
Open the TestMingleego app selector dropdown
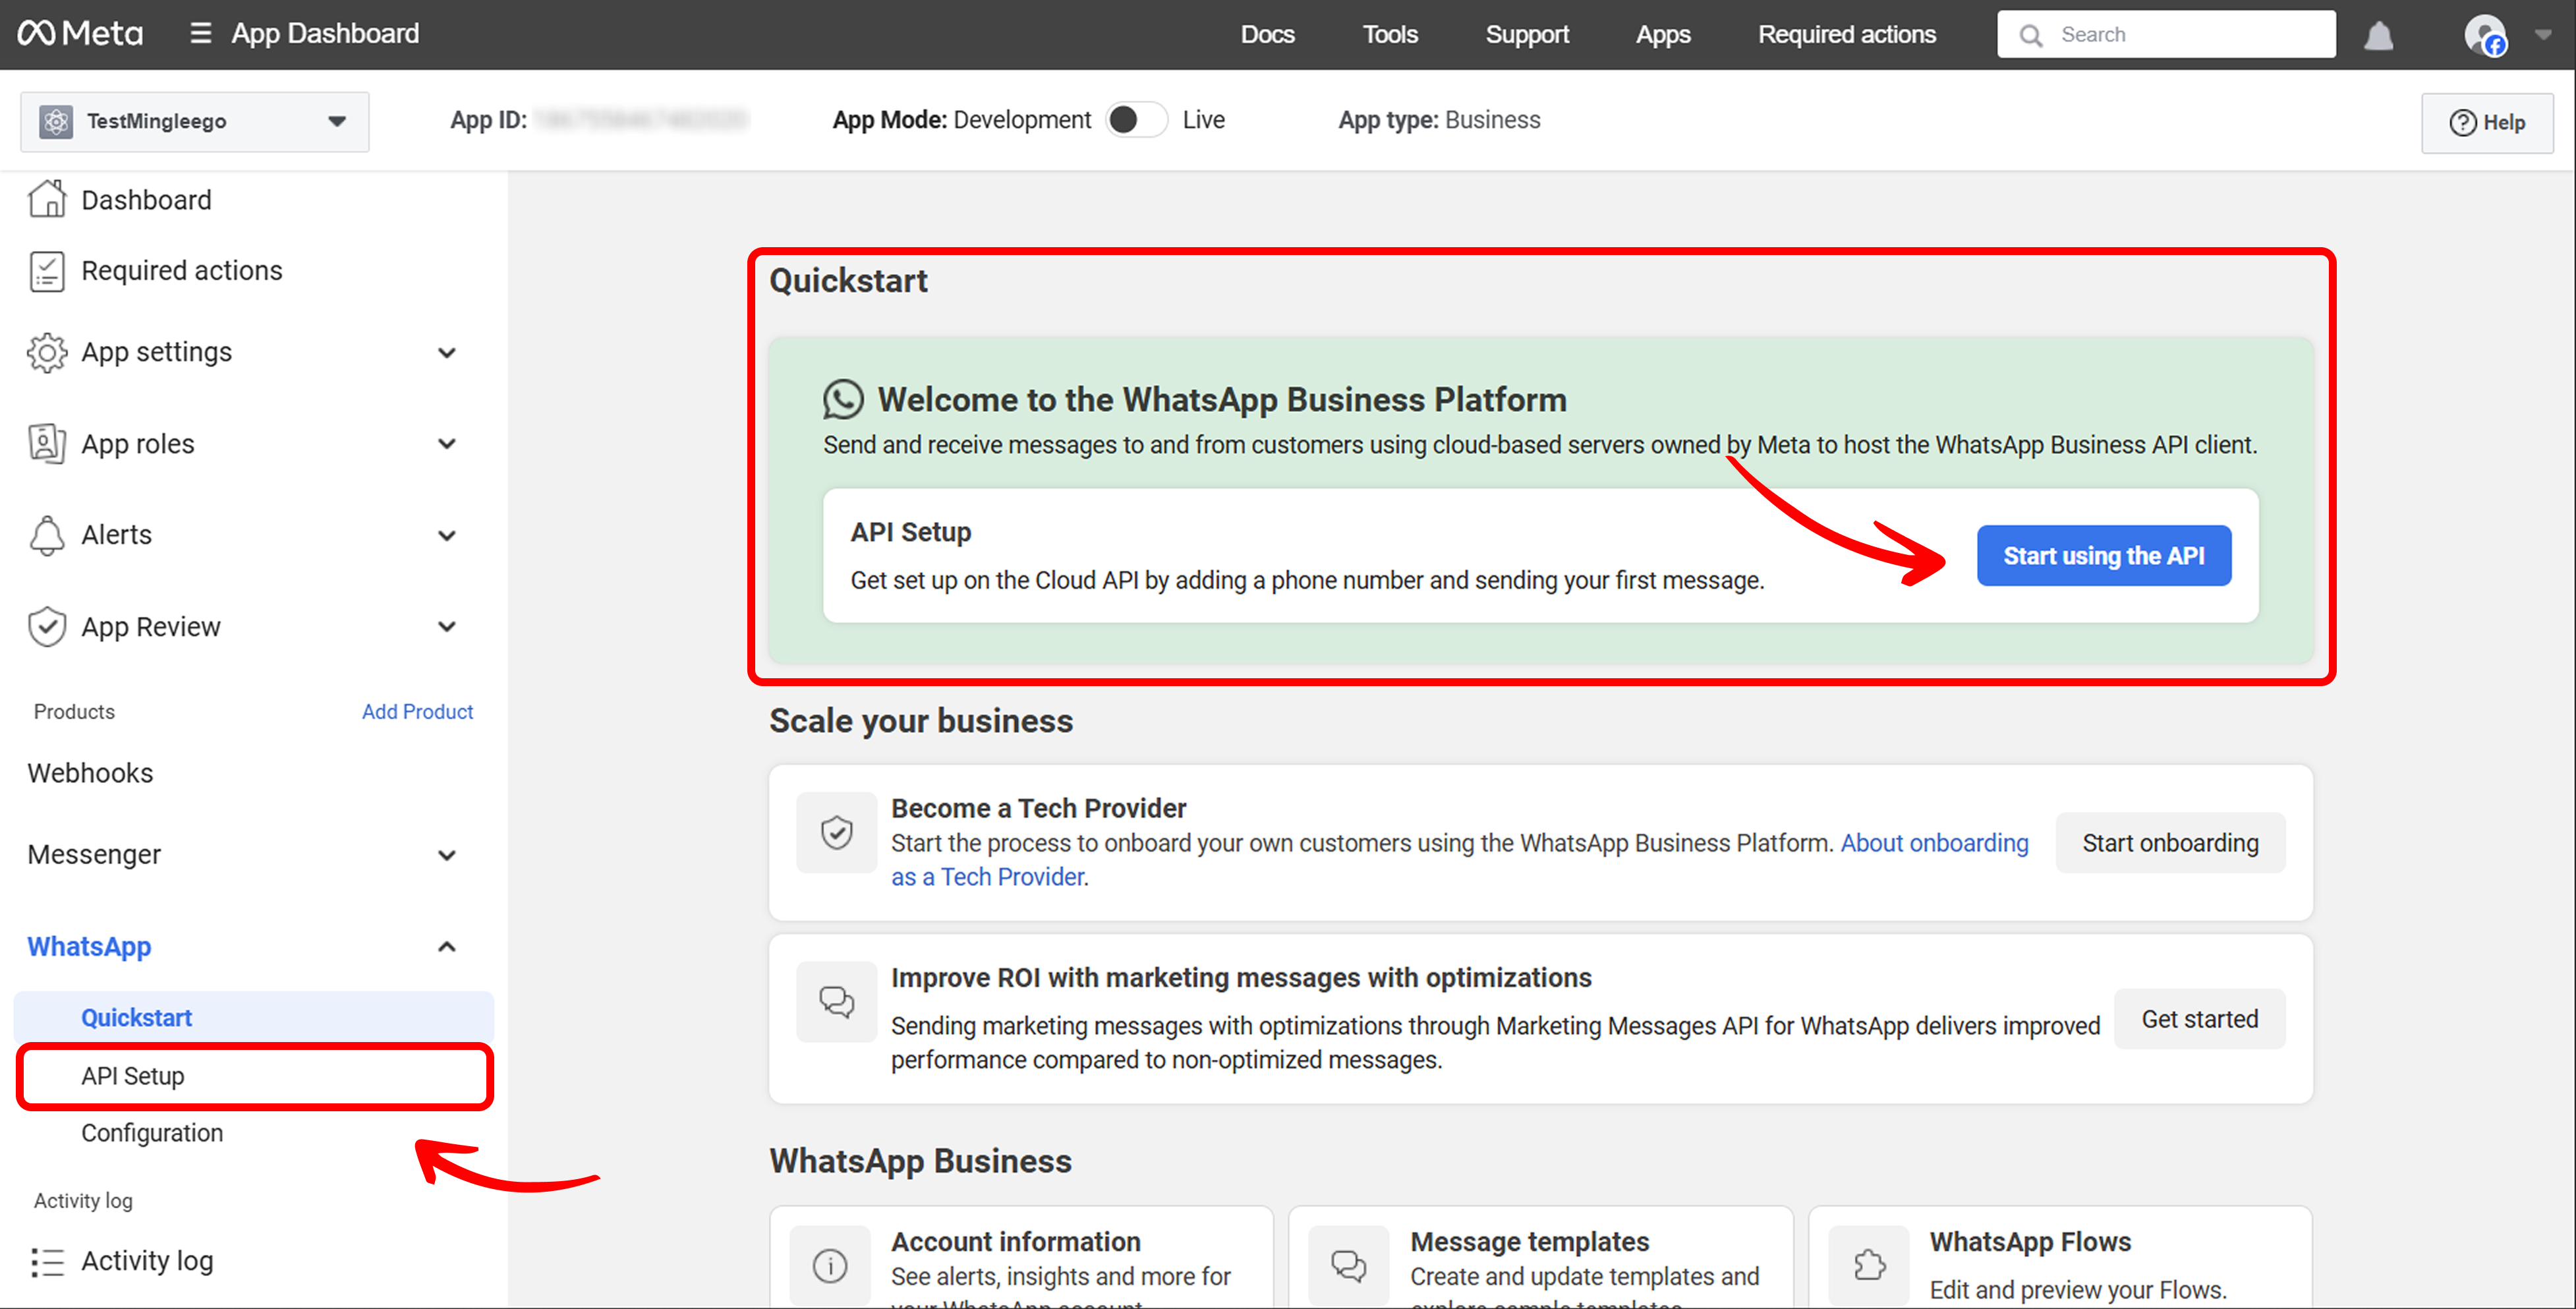(195, 121)
